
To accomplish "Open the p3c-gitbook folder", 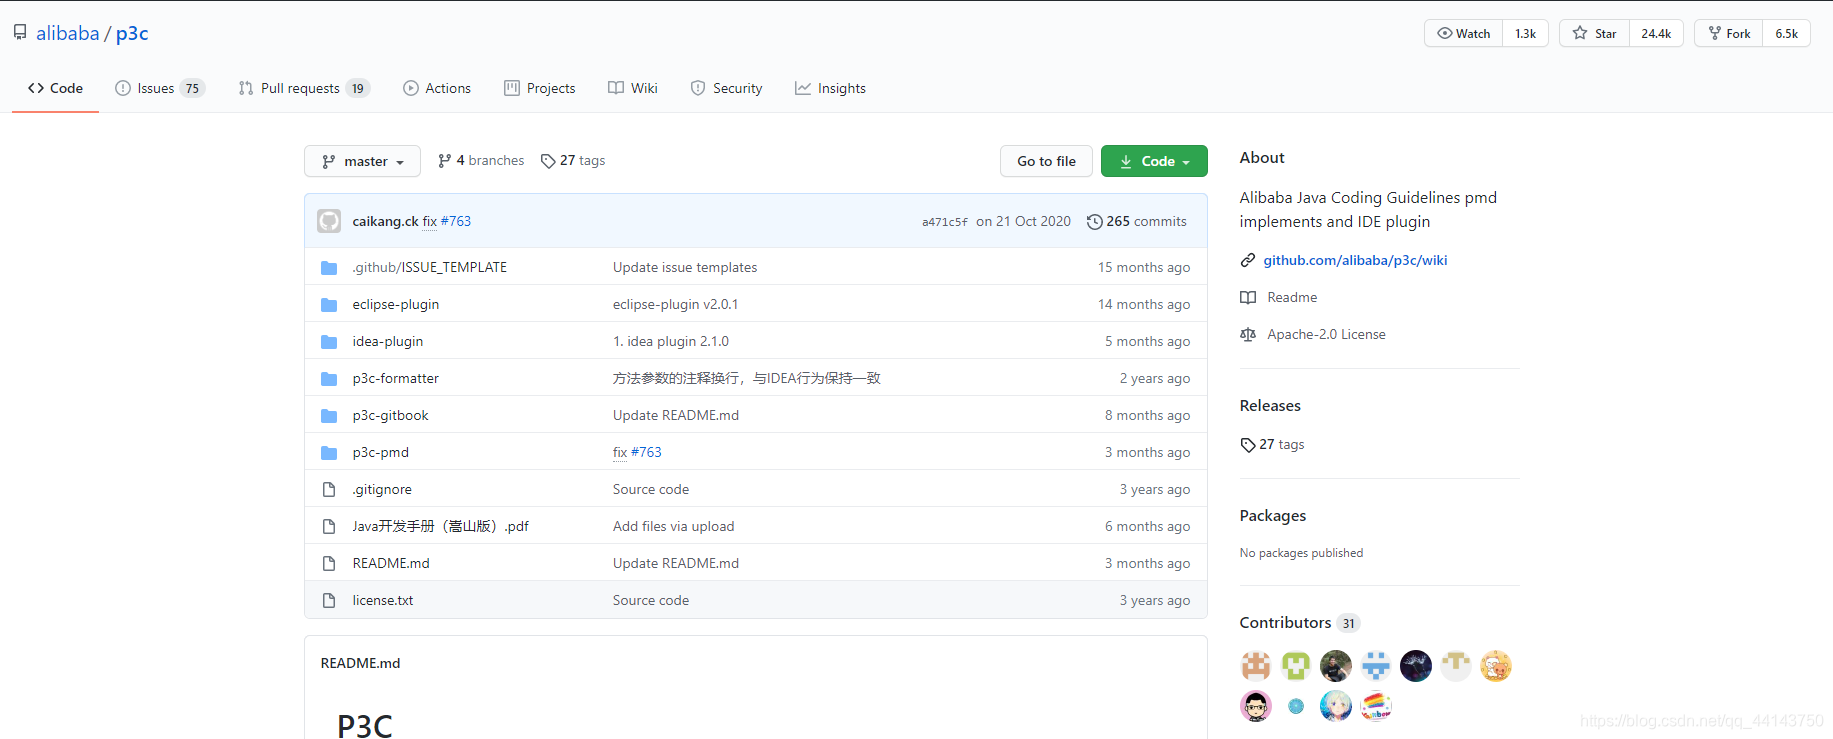I will 390,415.
